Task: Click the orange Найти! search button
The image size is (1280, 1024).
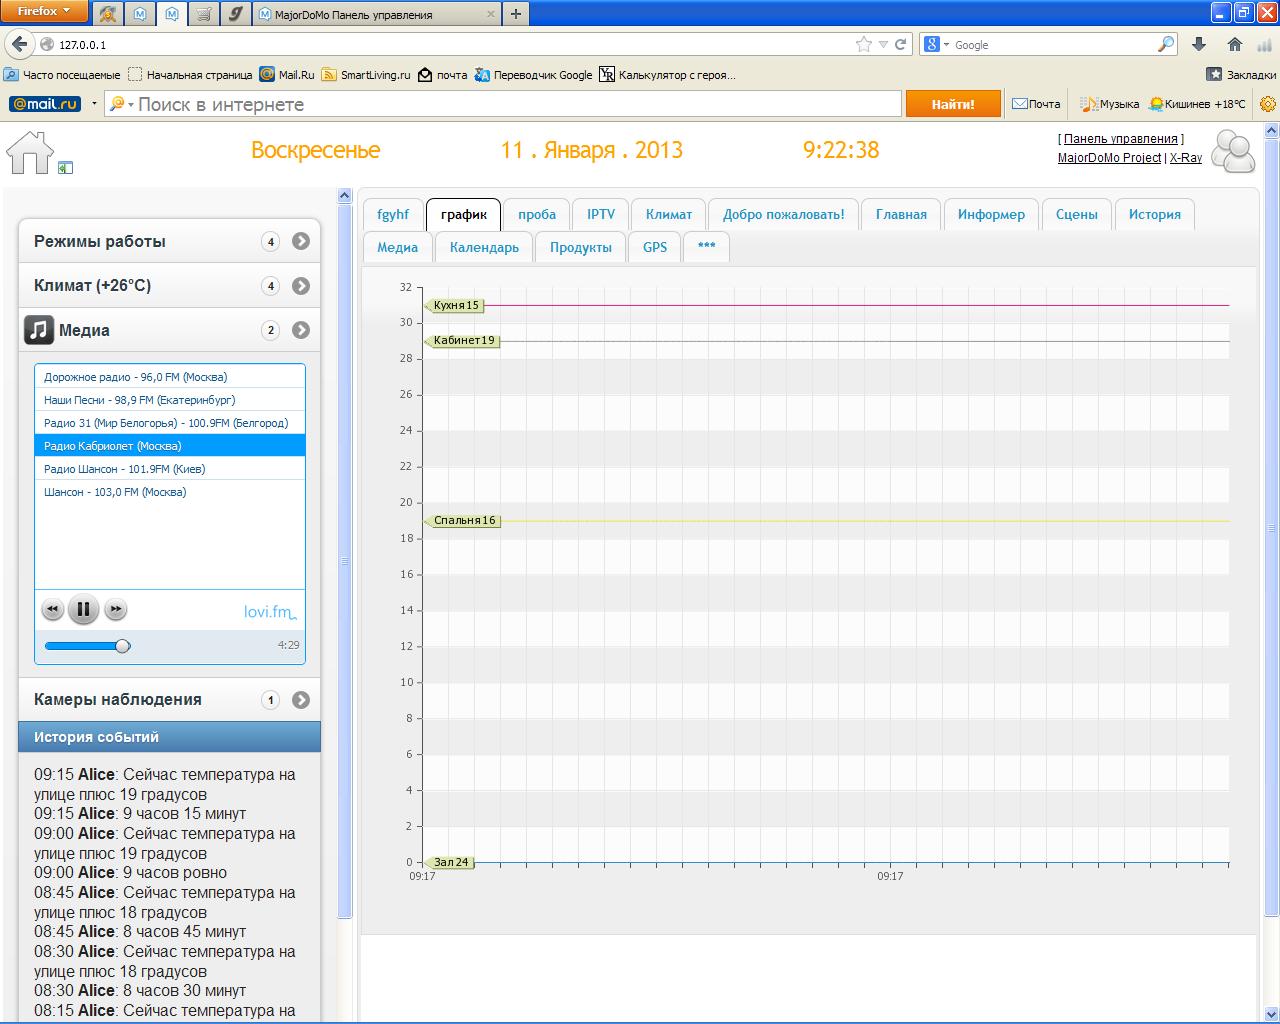Action: point(952,104)
